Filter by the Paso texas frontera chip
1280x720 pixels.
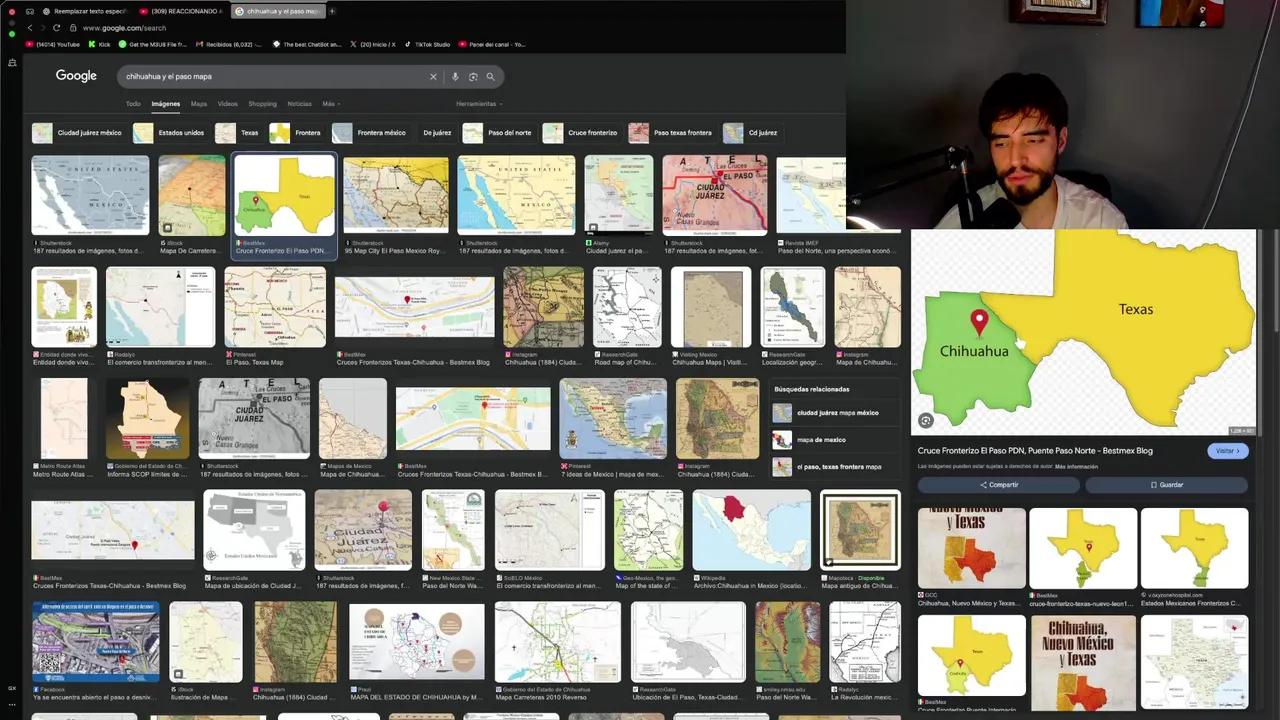click(x=672, y=133)
